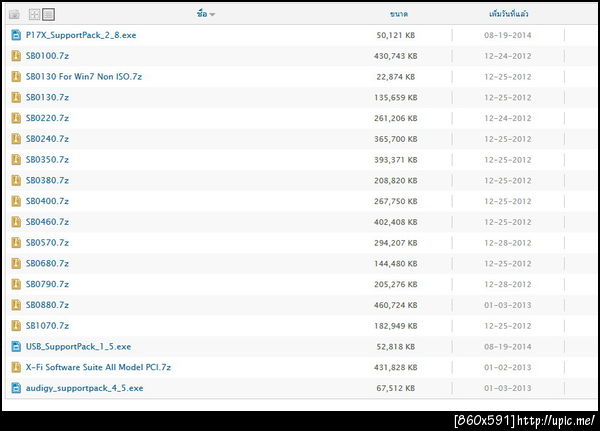The image size is (600, 431).
Task: Click the date in the SB0100.7z row
Action: point(508,56)
